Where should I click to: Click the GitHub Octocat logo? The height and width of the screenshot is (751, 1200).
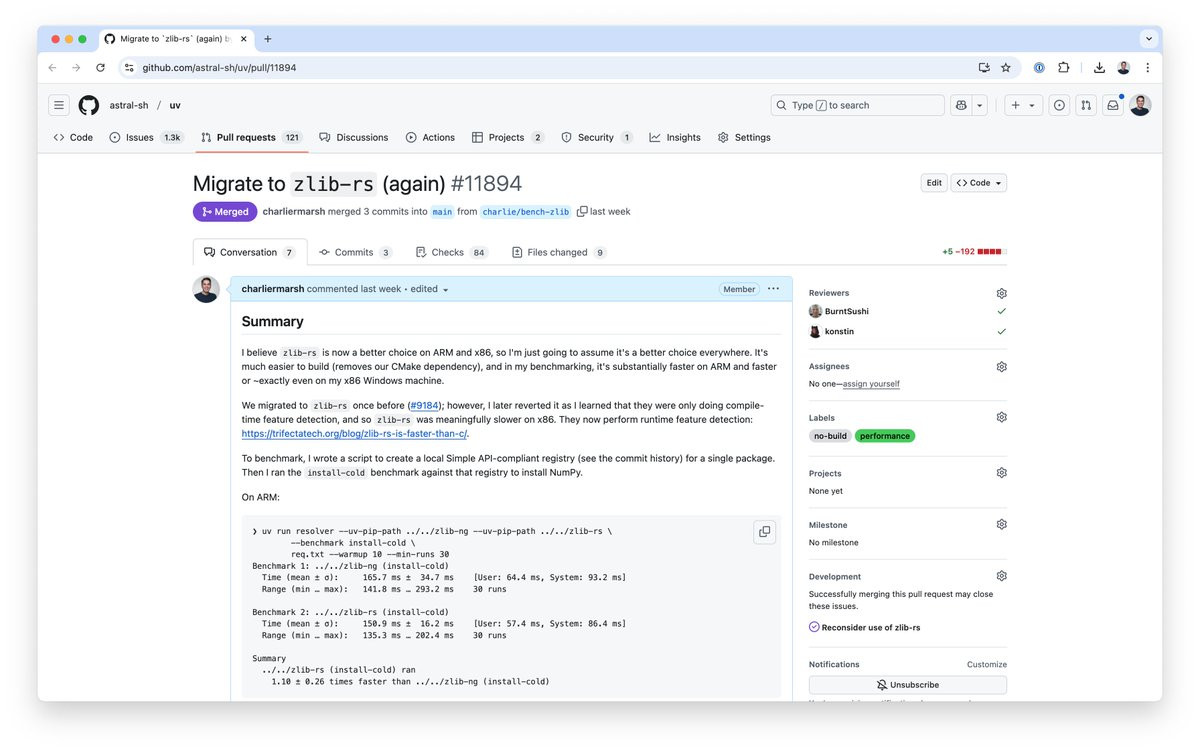(x=89, y=105)
